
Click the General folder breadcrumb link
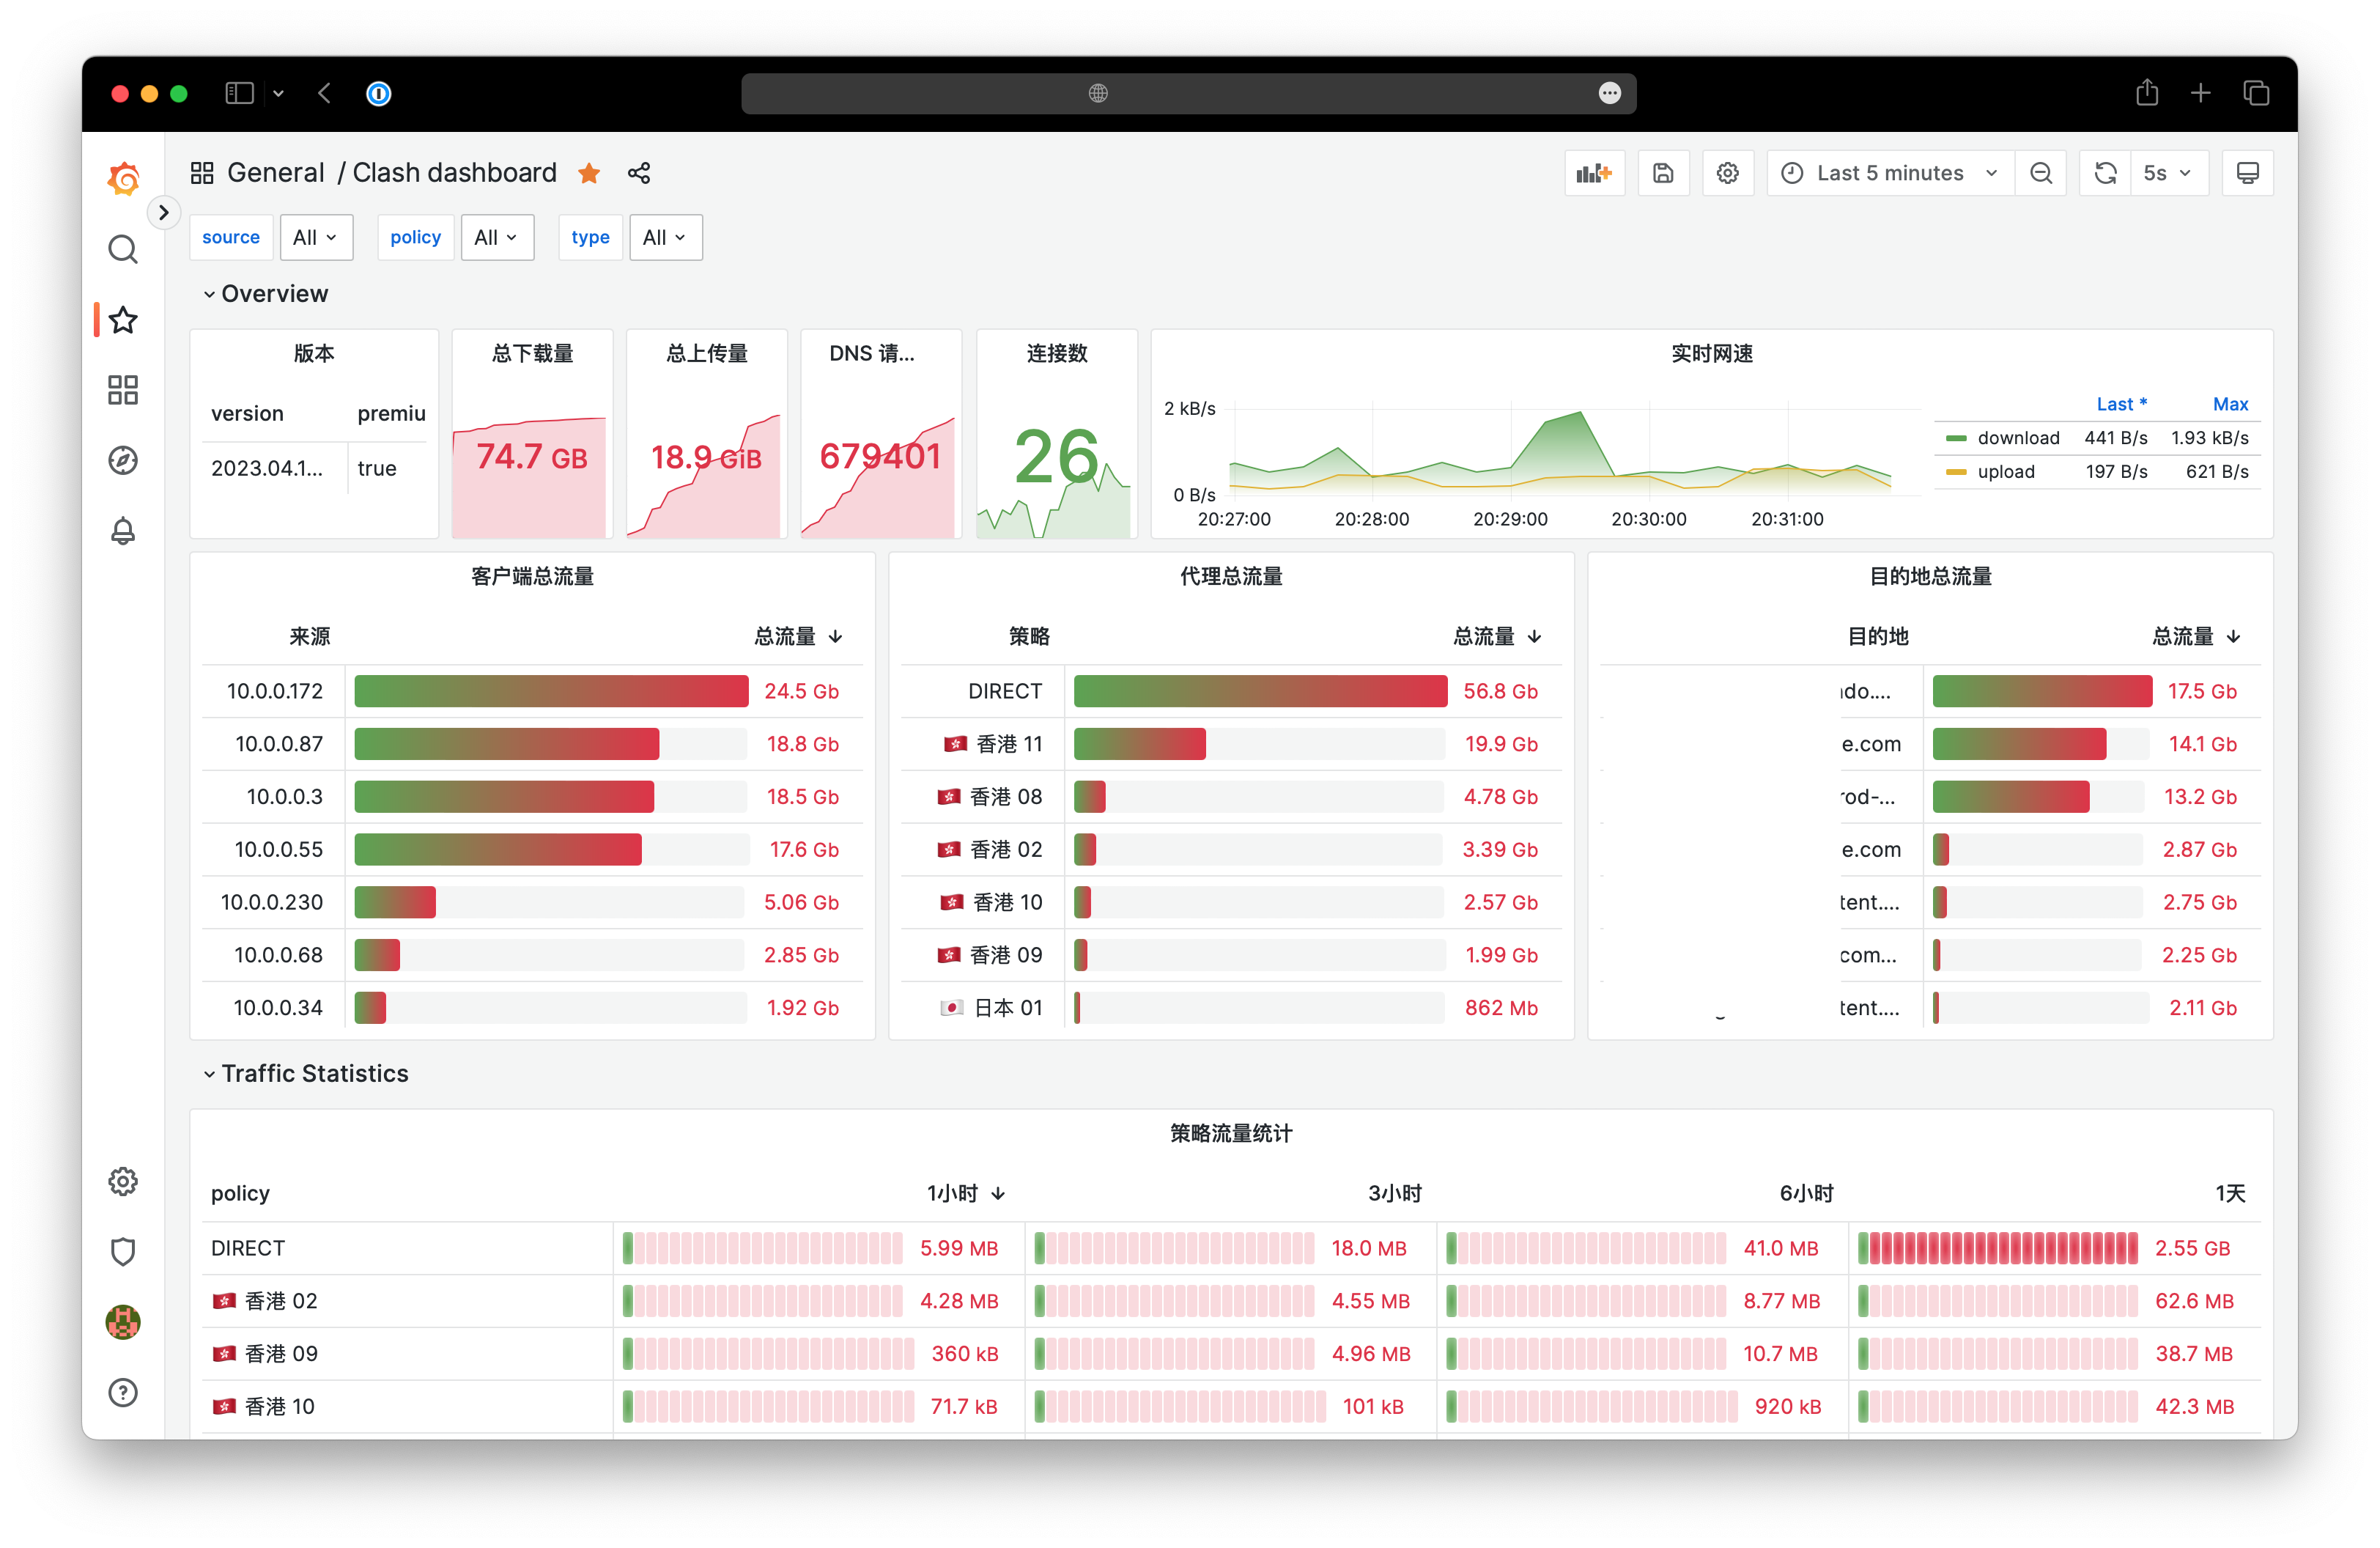[275, 173]
